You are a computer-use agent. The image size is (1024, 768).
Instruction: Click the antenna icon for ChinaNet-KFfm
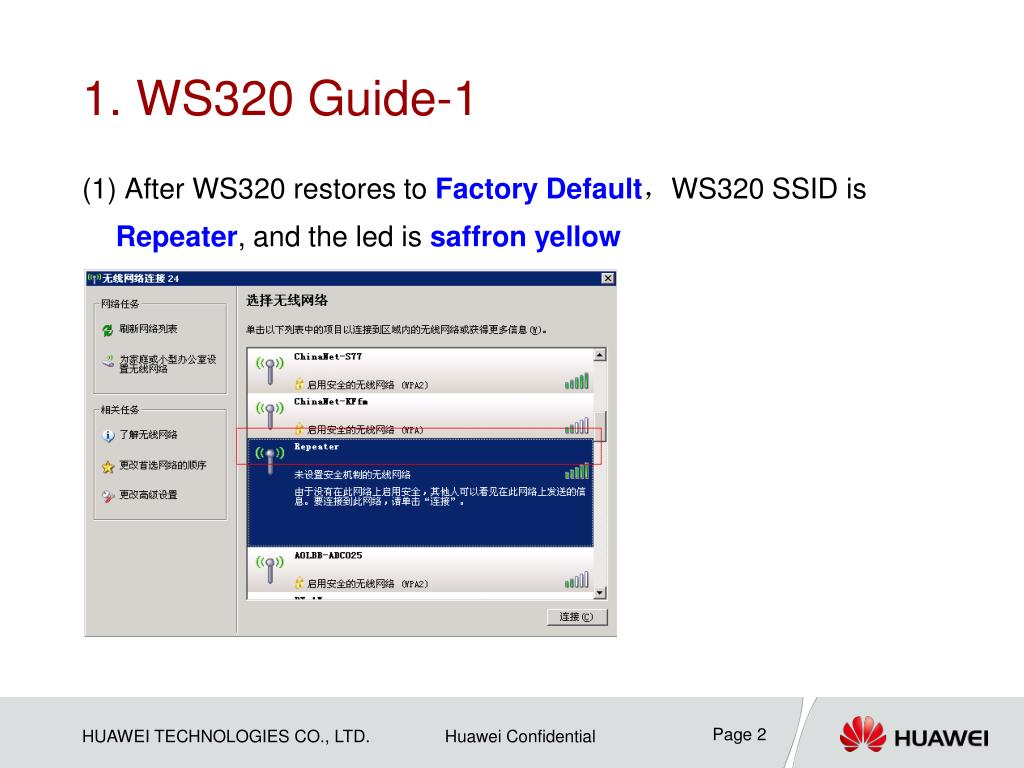[270, 414]
